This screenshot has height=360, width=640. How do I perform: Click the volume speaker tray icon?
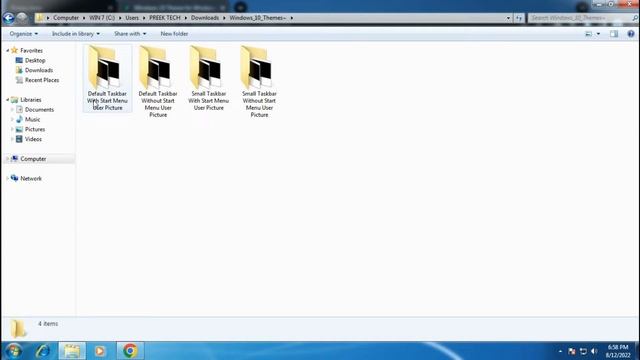594,351
